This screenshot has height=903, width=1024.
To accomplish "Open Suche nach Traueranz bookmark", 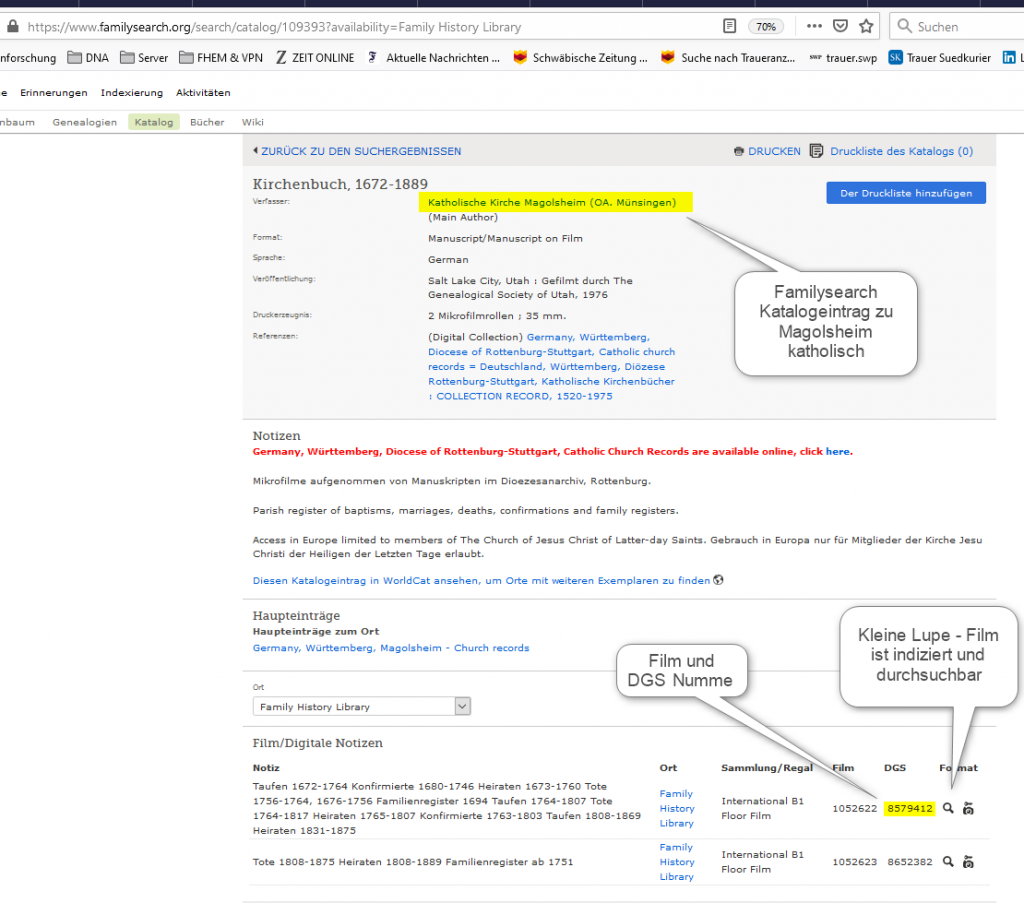I will coord(728,57).
